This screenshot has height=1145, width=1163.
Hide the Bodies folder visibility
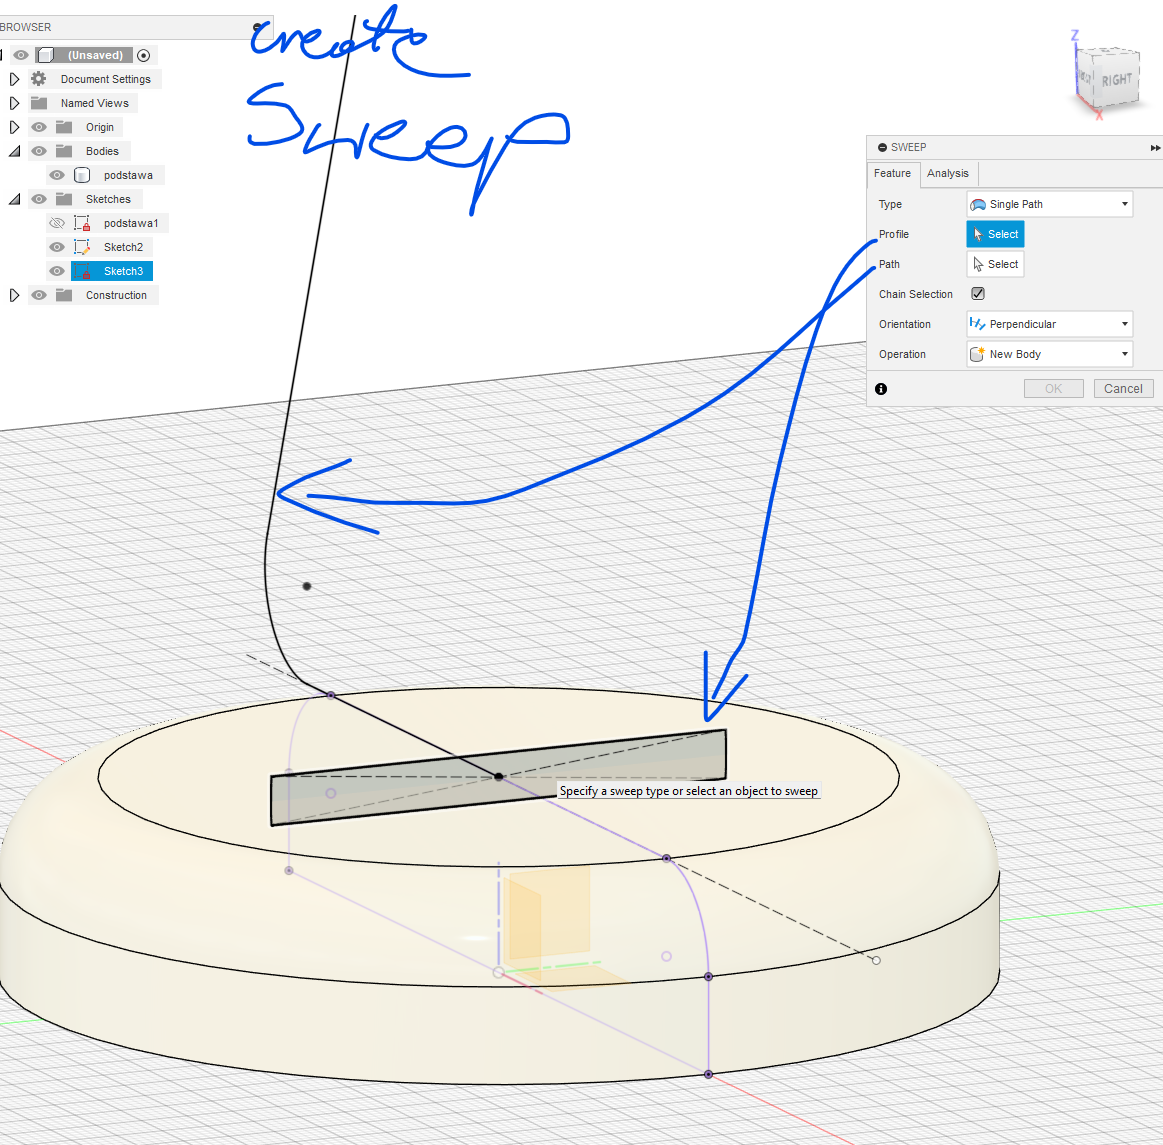pyautogui.click(x=39, y=151)
